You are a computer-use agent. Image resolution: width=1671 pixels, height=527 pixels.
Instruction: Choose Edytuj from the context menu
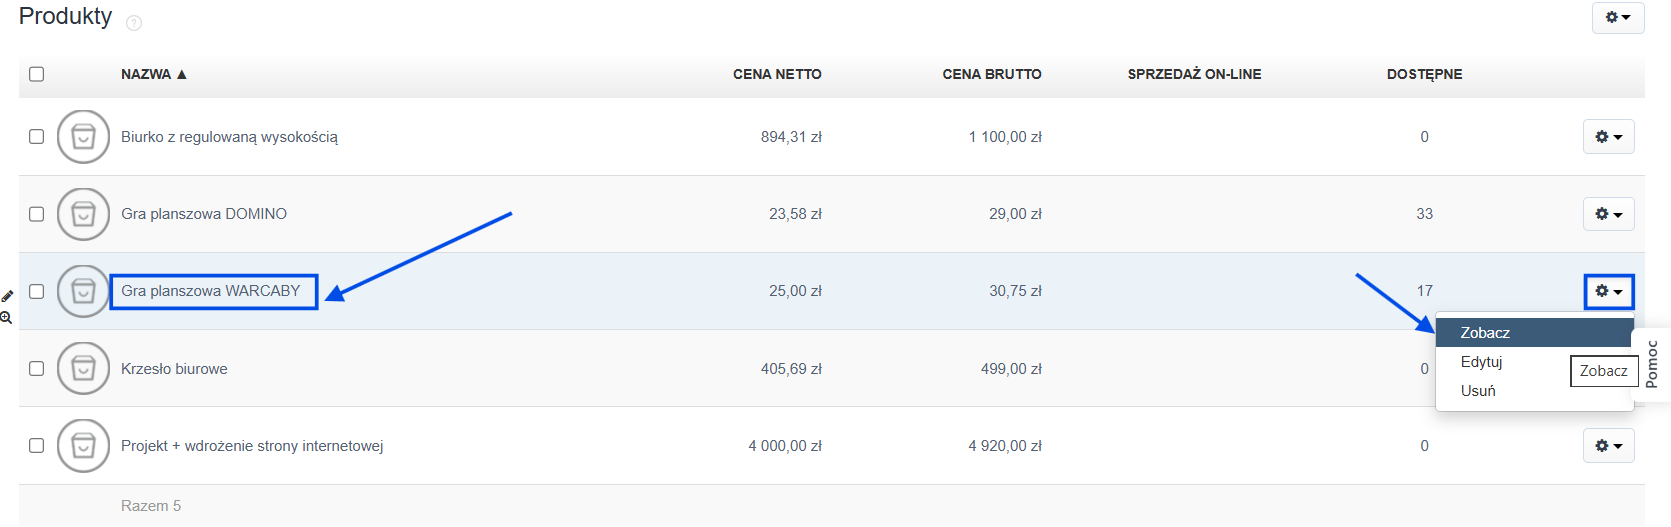(1481, 362)
